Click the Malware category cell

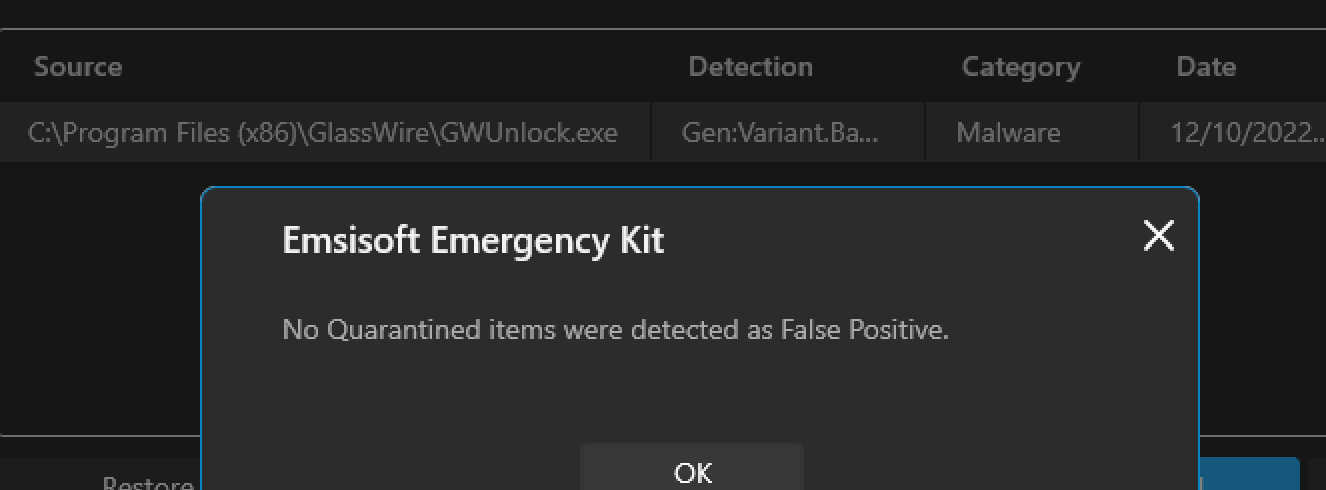(1008, 132)
